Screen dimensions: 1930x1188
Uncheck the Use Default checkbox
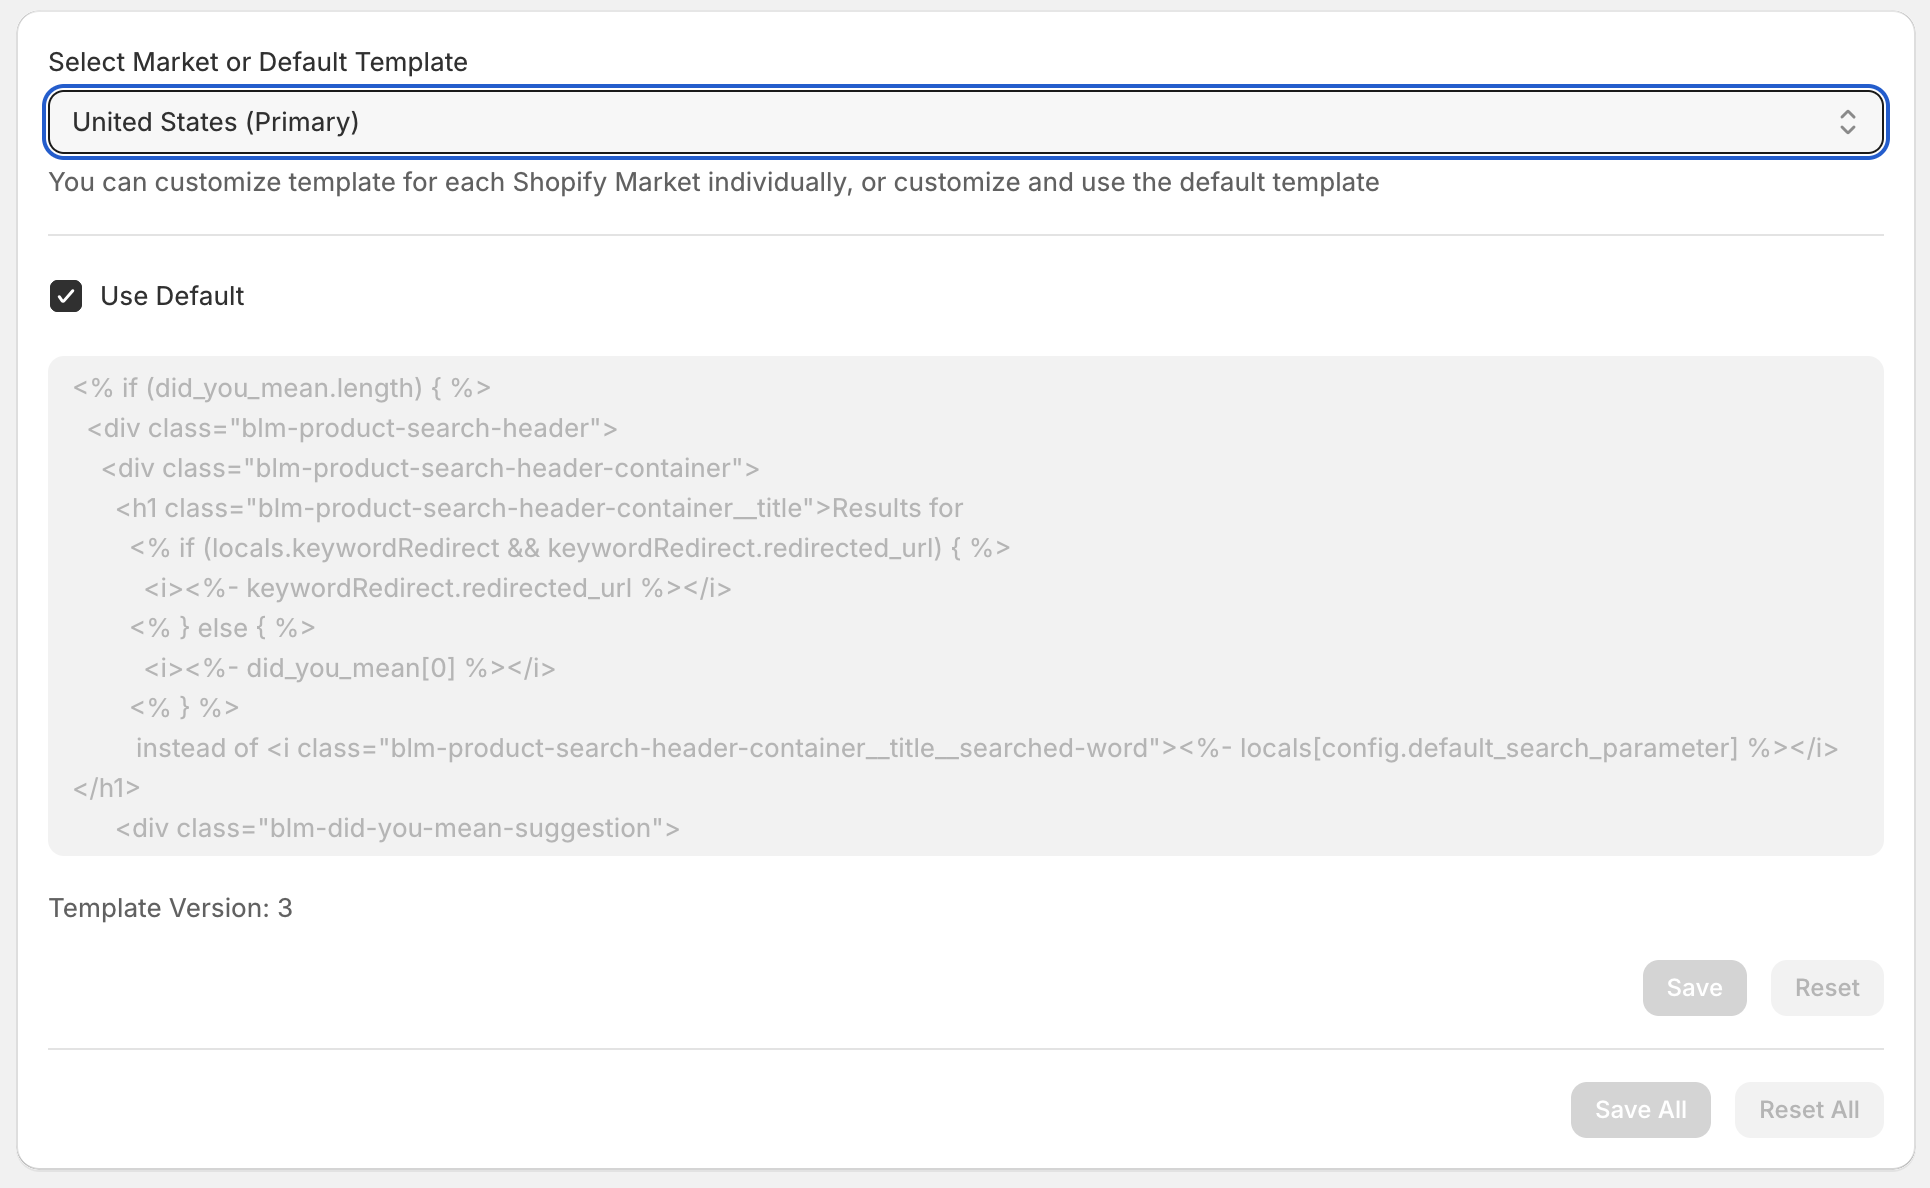(66, 296)
